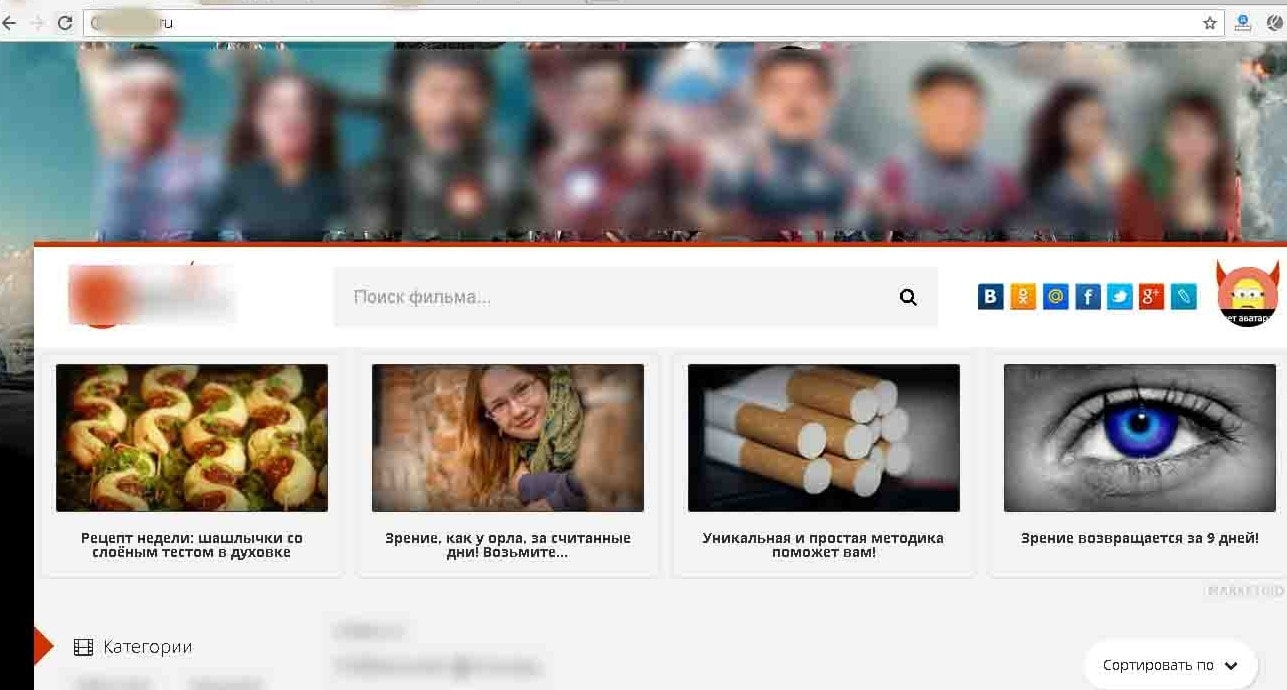Image resolution: width=1287 pixels, height=690 pixels.
Task: Reload the page in browser
Action: (65, 23)
